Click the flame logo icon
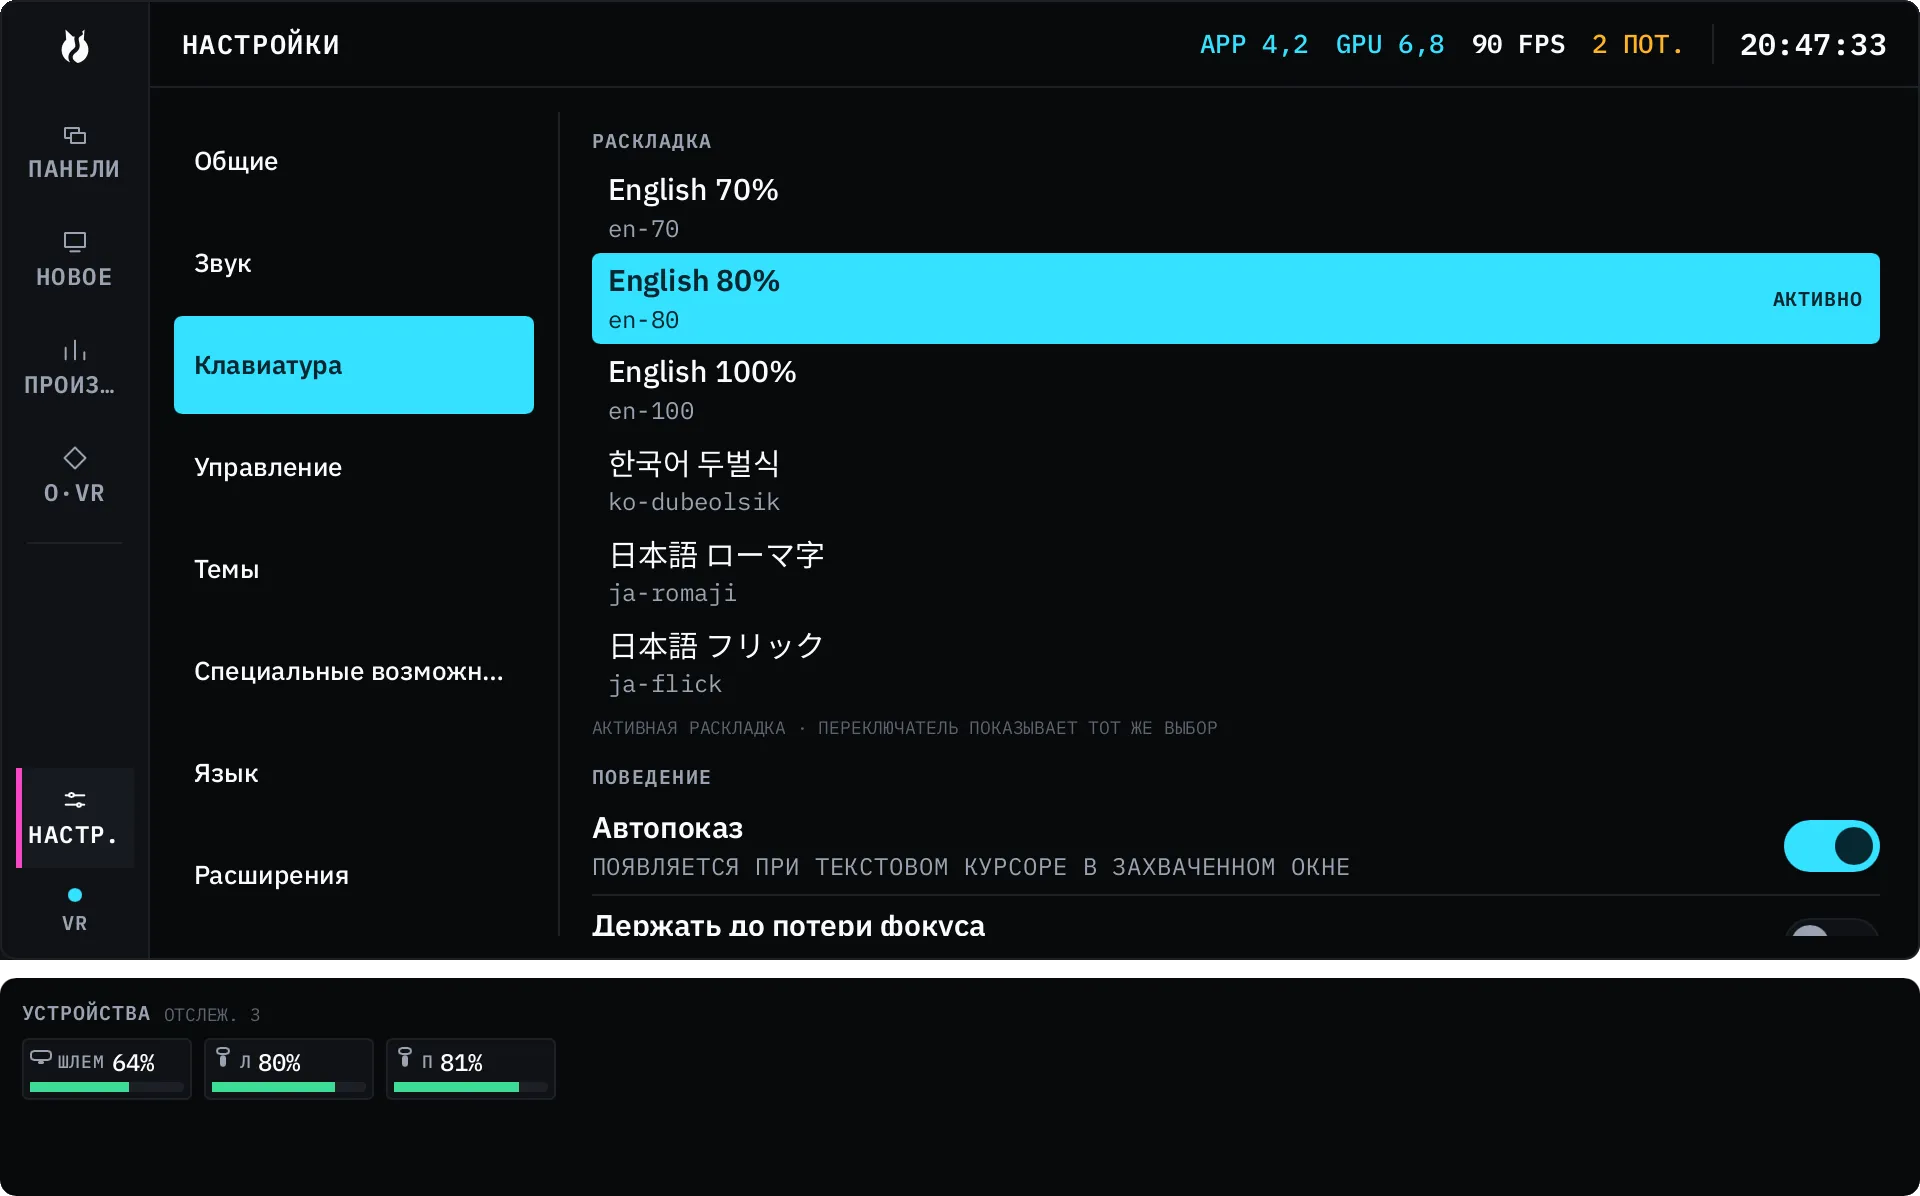Image resolution: width=1920 pixels, height=1196 pixels. 74,45
